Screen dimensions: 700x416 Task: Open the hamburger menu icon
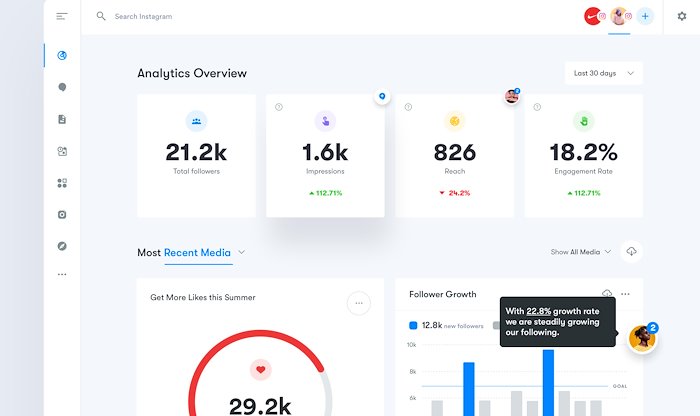(62, 17)
